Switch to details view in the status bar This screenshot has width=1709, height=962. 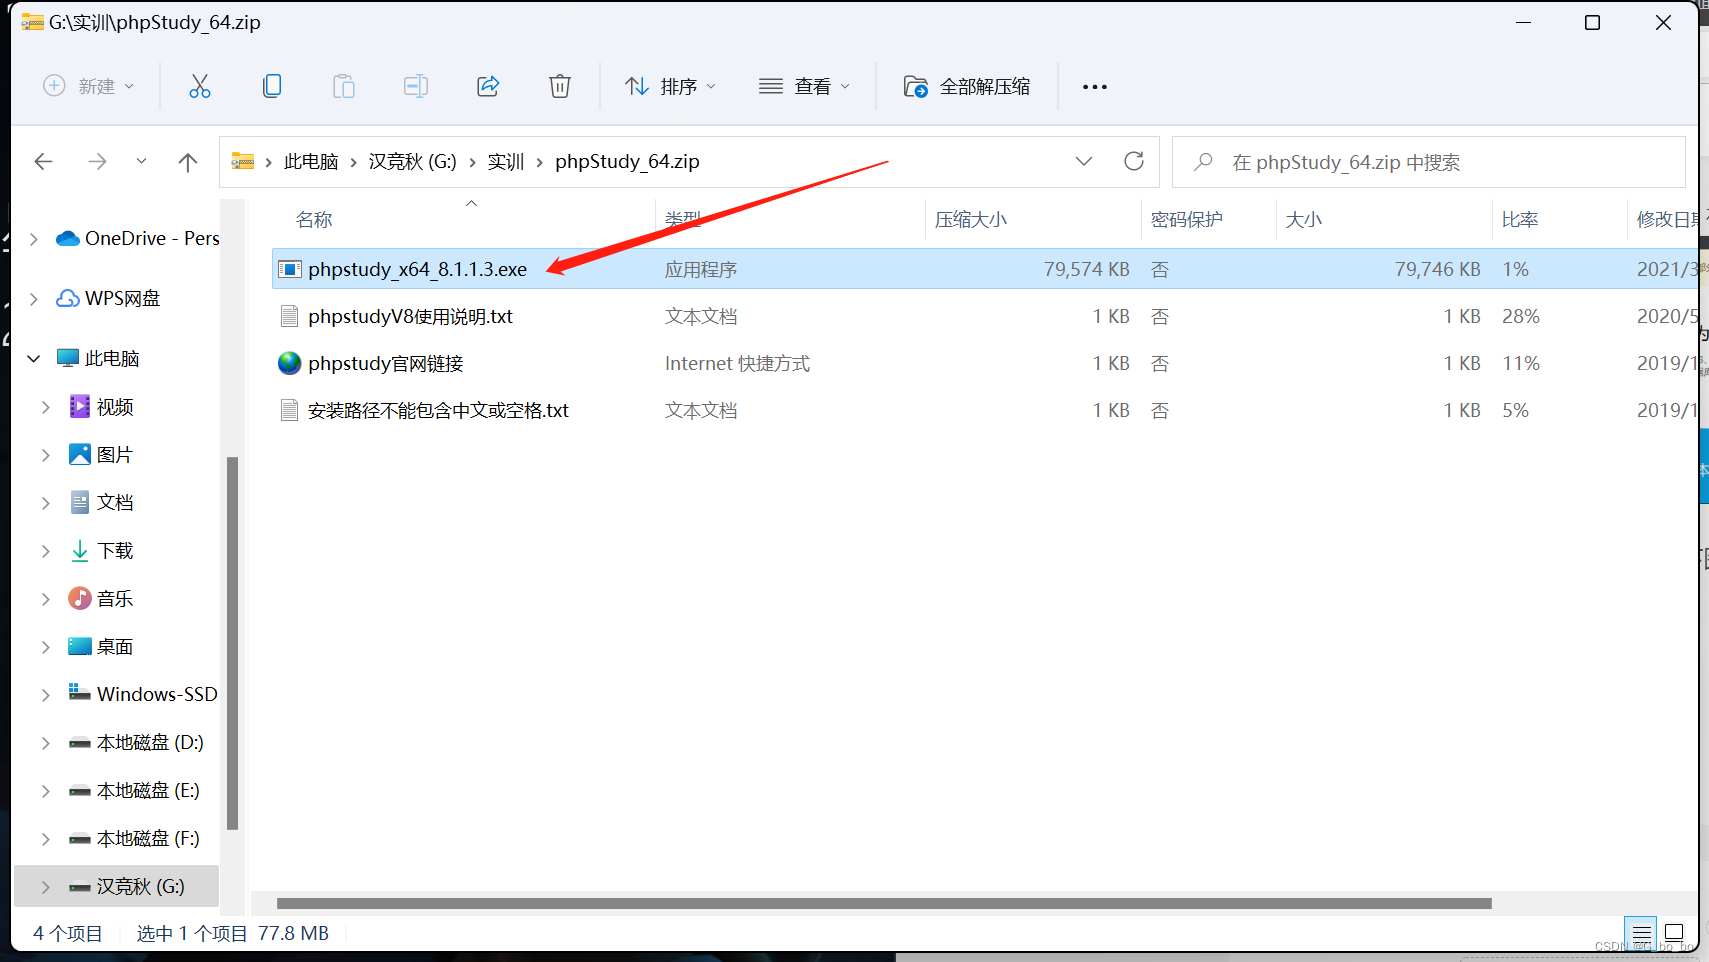point(1640,933)
